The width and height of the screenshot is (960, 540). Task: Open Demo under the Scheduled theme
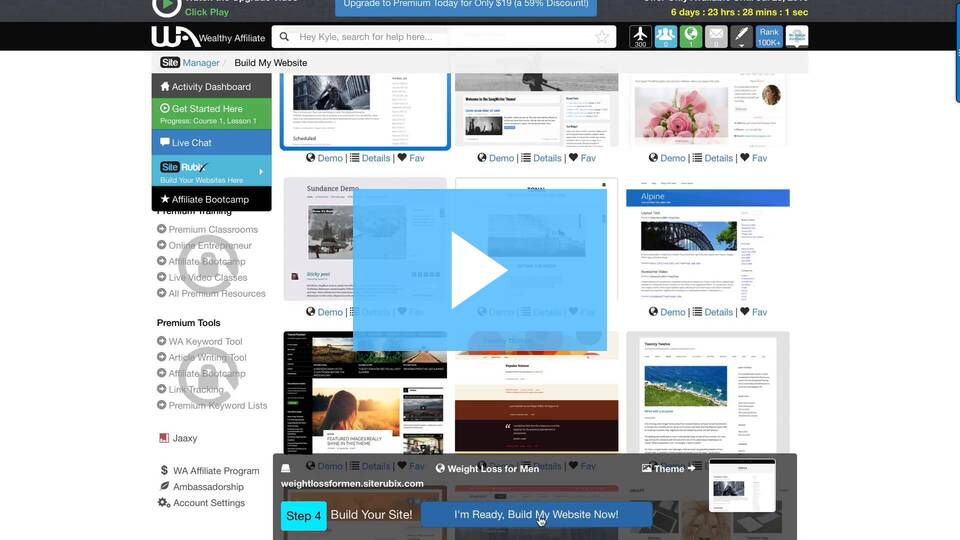tap(324, 158)
